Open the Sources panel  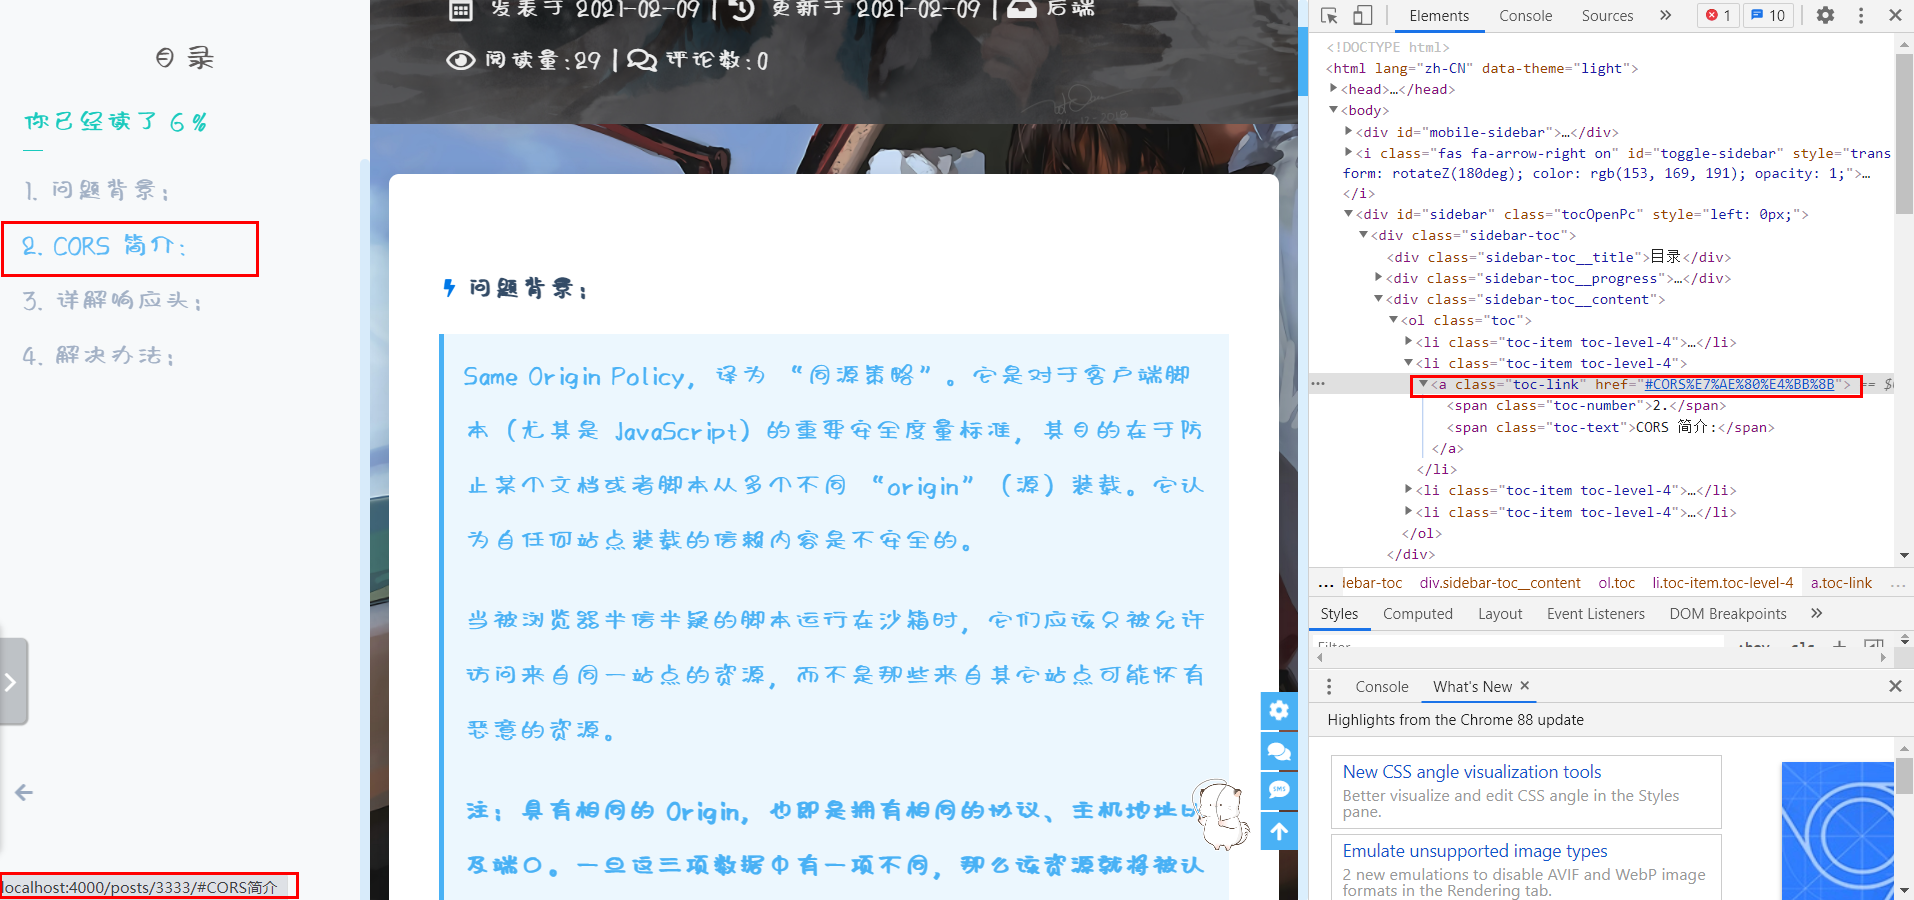coord(1606,15)
